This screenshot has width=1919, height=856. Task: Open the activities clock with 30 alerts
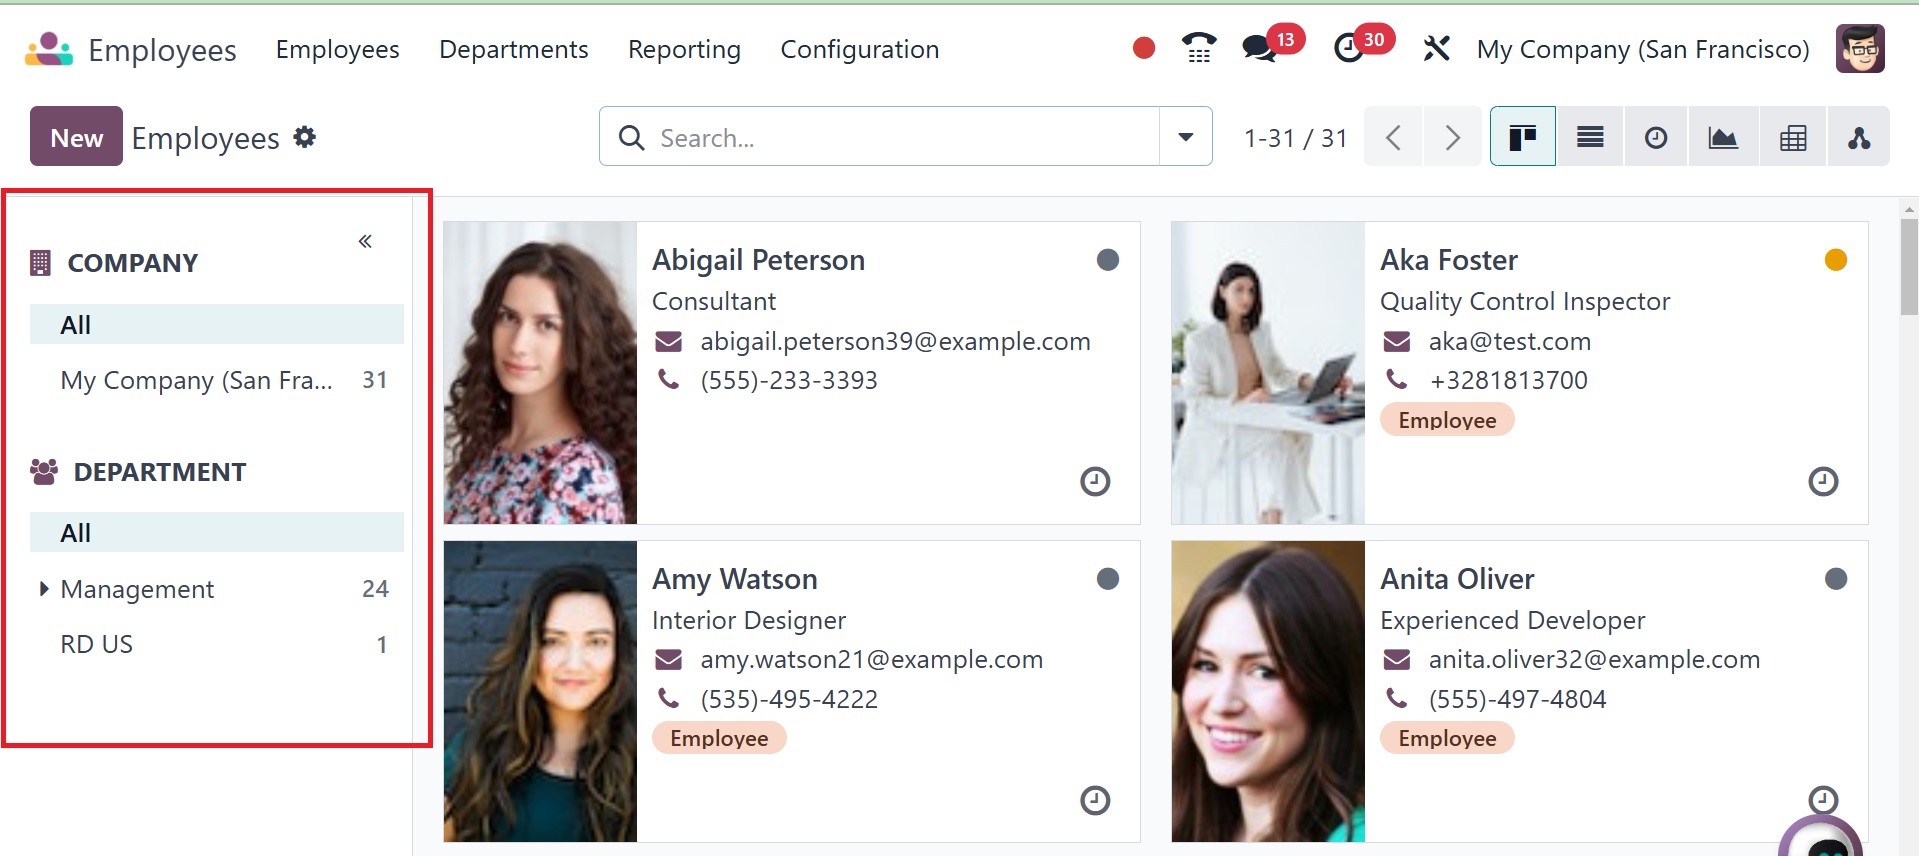click(x=1349, y=48)
